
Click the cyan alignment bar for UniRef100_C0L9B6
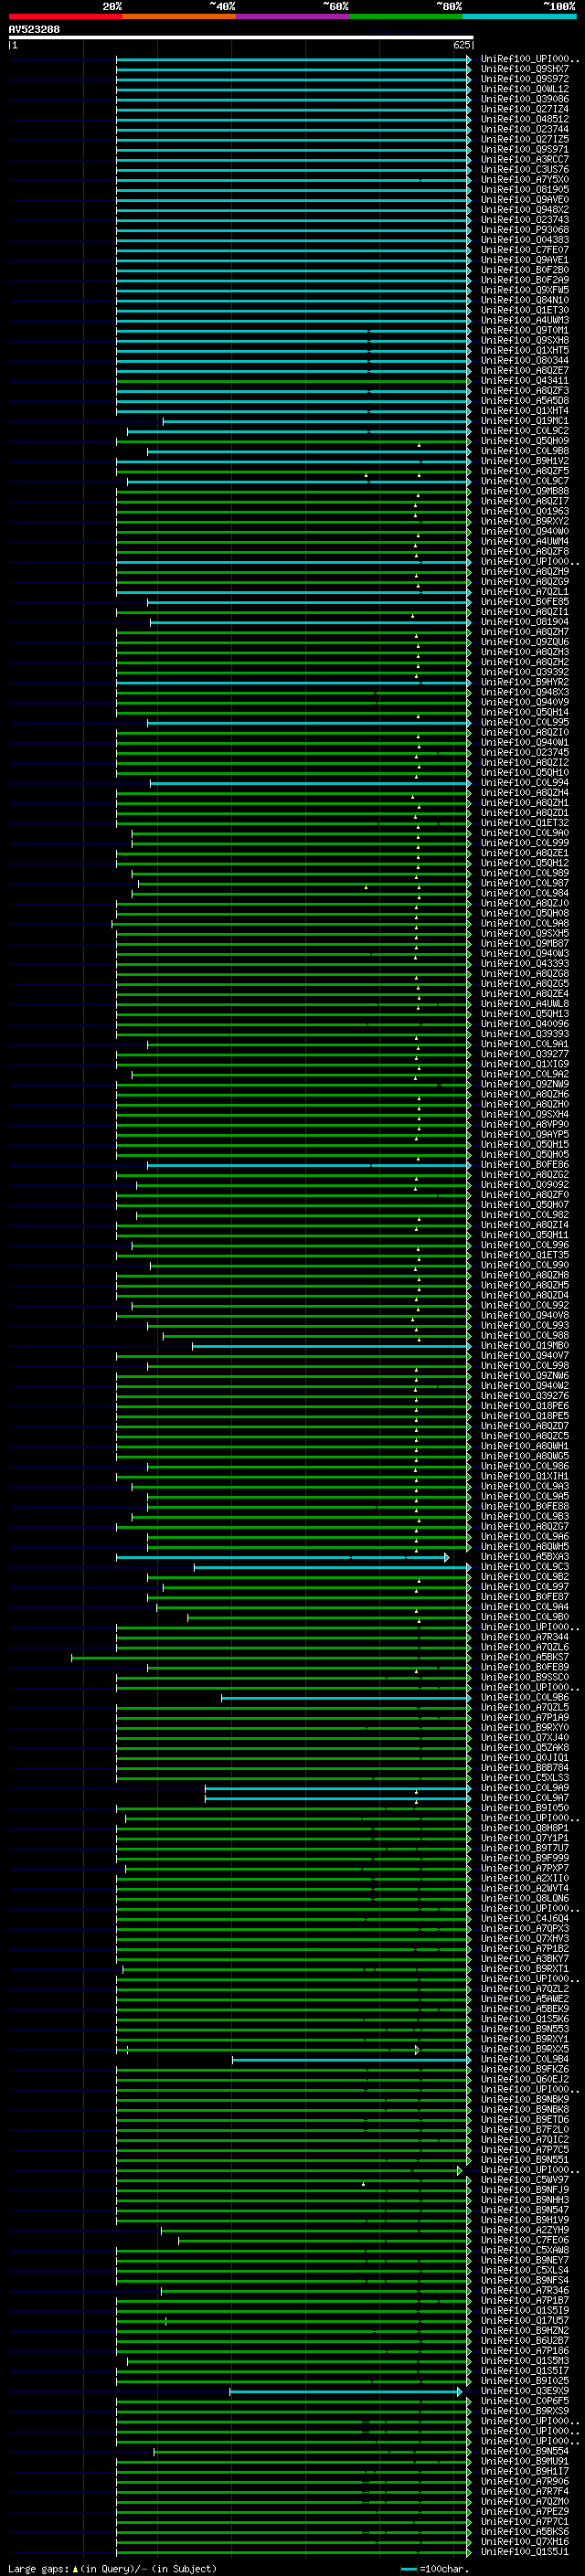point(346,1698)
